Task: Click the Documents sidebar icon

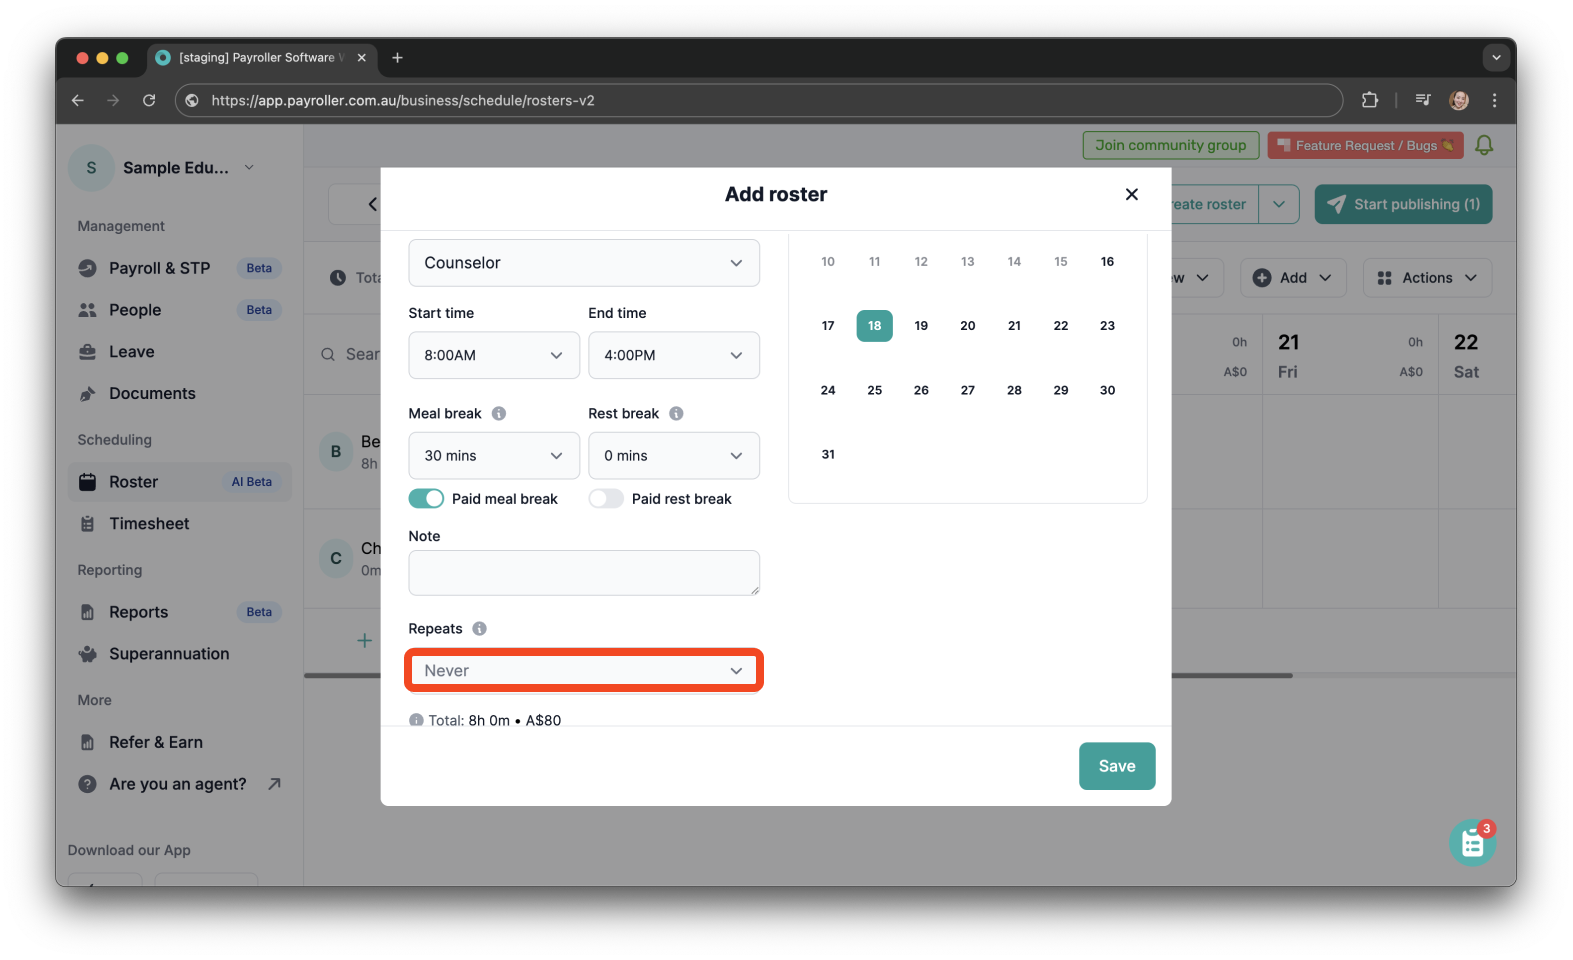Action: [x=88, y=393]
